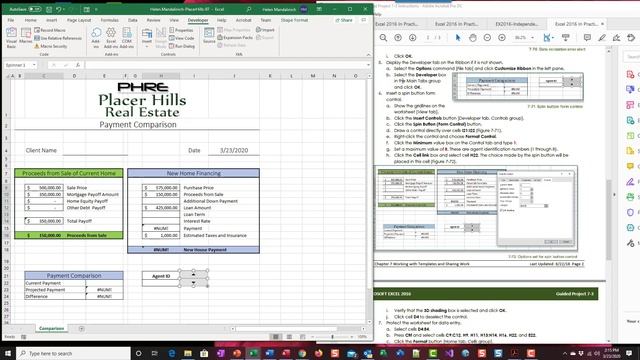
Task: Open the Windows Start menu
Action: point(7,353)
